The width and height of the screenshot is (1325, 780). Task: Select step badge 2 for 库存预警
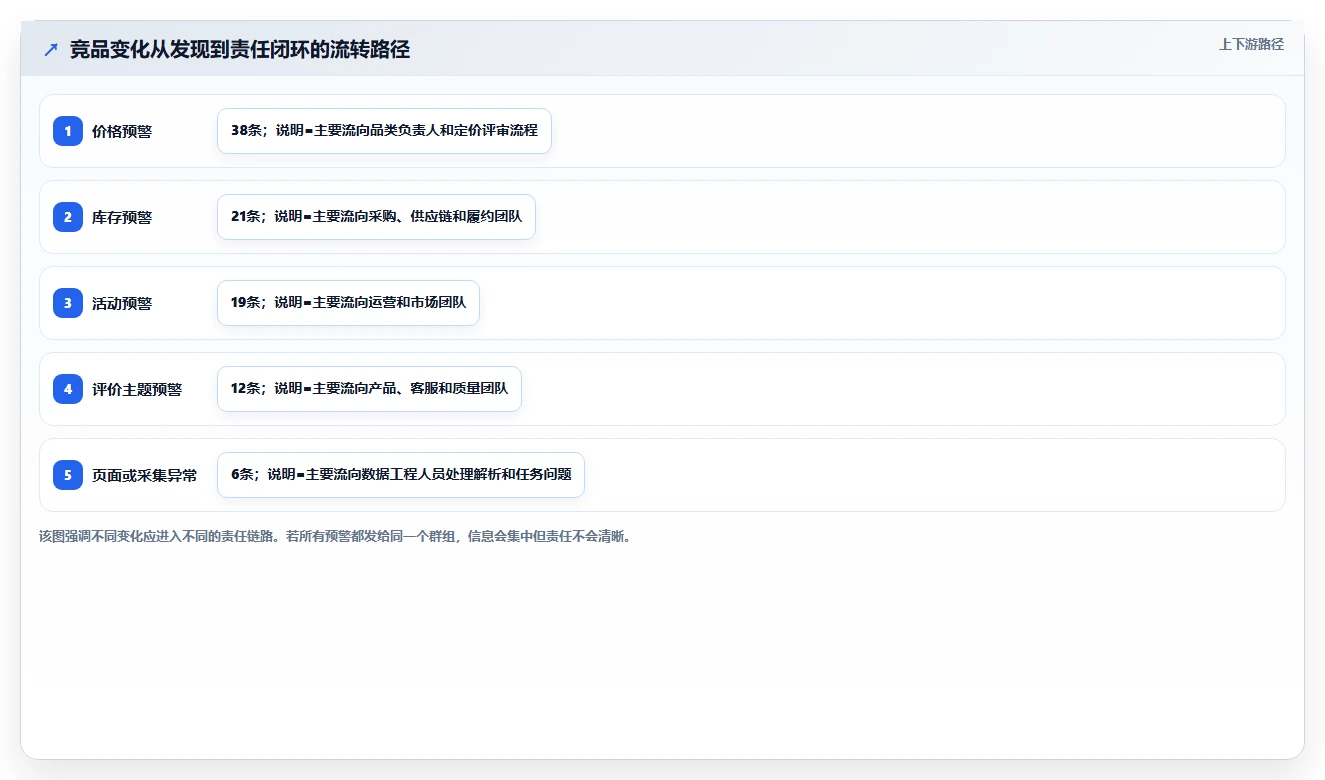pyautogui.click(x=68, y=217)
